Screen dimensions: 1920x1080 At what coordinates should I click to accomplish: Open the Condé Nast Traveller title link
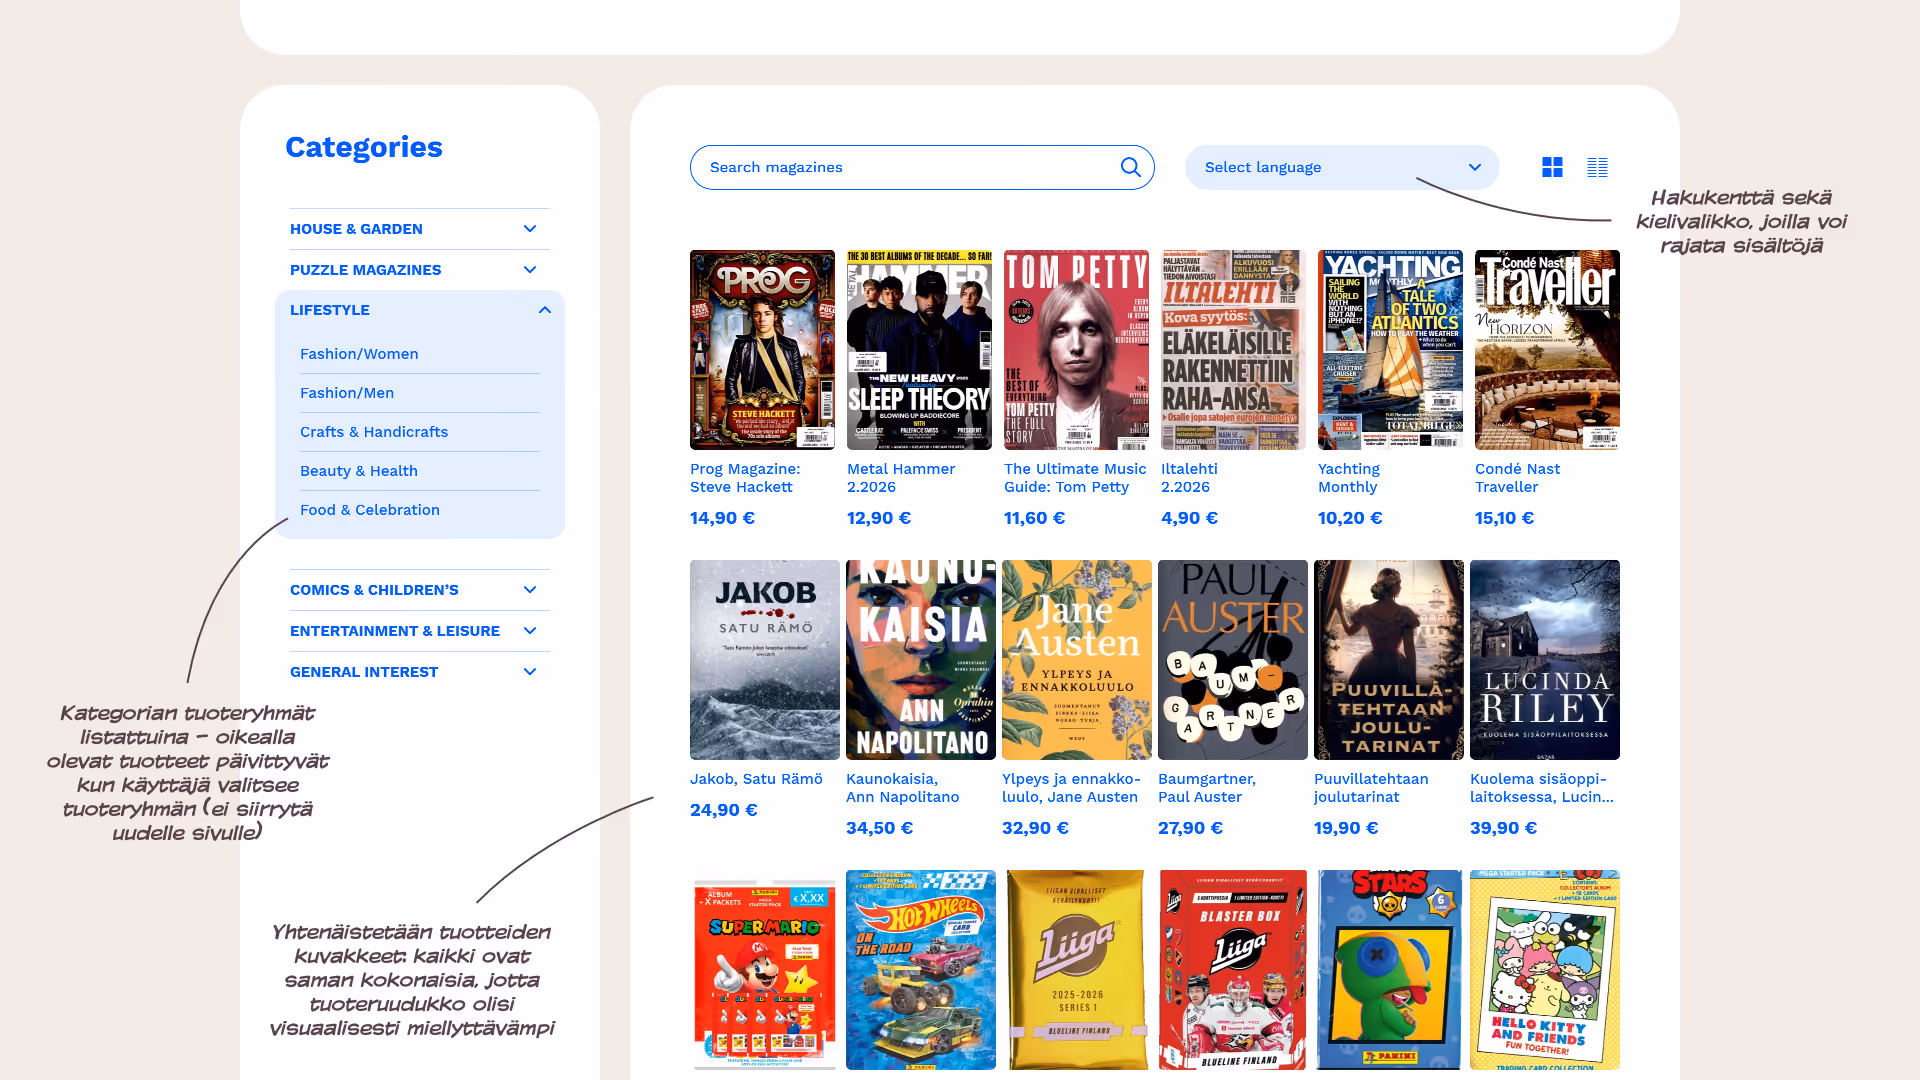click(1517, 478)
